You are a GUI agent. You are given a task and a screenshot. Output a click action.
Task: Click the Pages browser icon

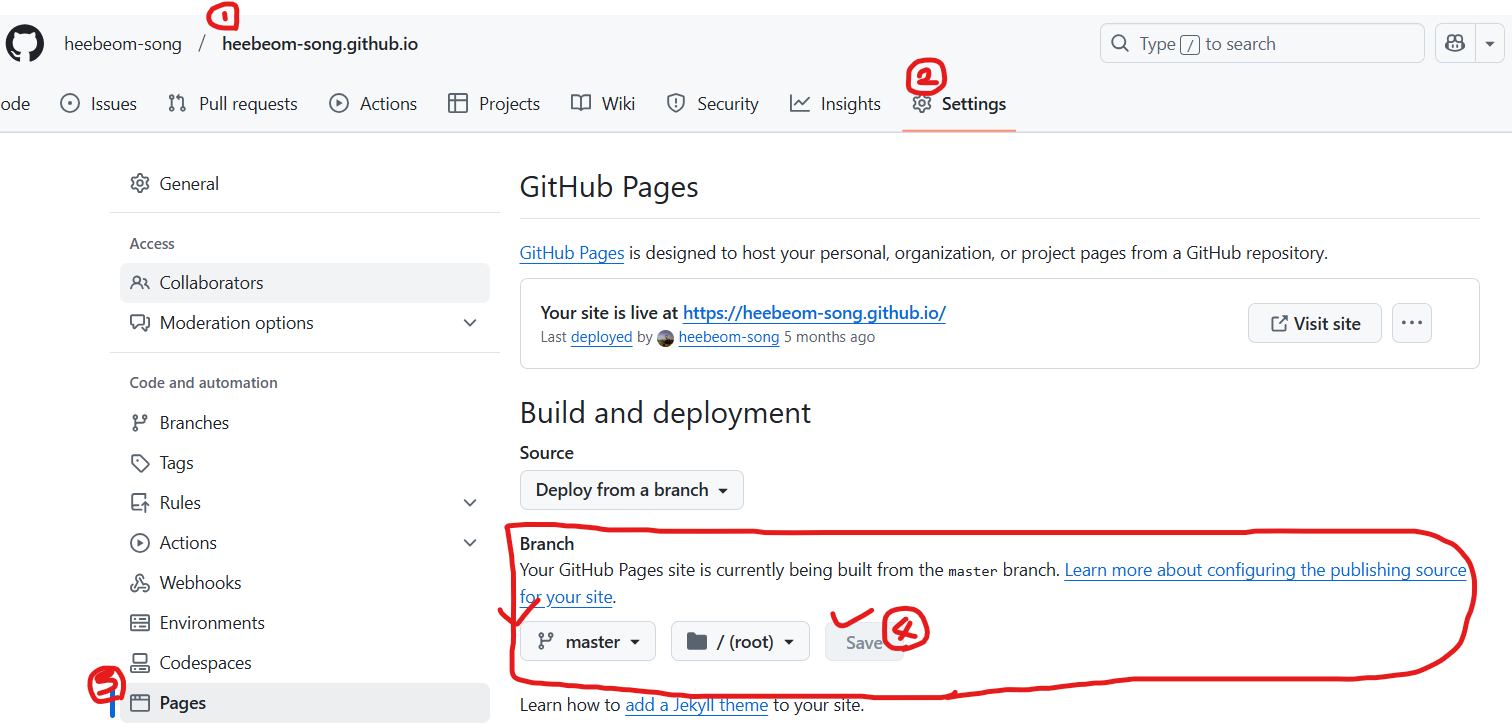(140, 703)
